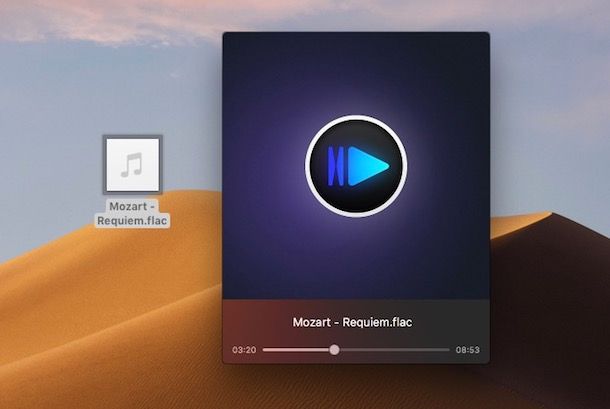This screenshot has width=610, height=409.
Task: Seek back on the played part of the progress bar
Action: pos(296,350)
